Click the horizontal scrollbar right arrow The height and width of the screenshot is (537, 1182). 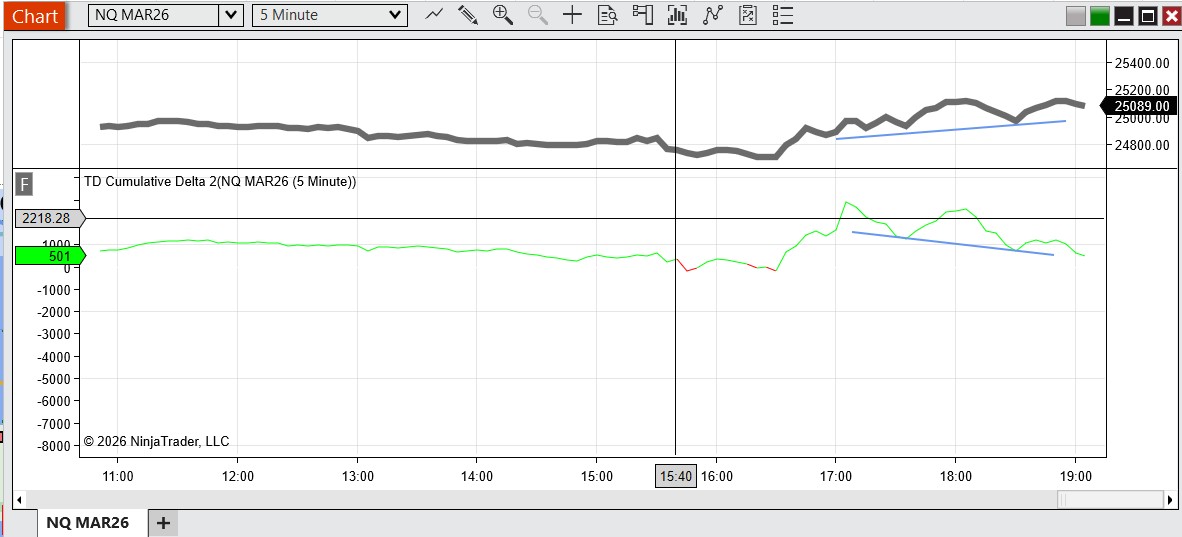coord(1170,499)
